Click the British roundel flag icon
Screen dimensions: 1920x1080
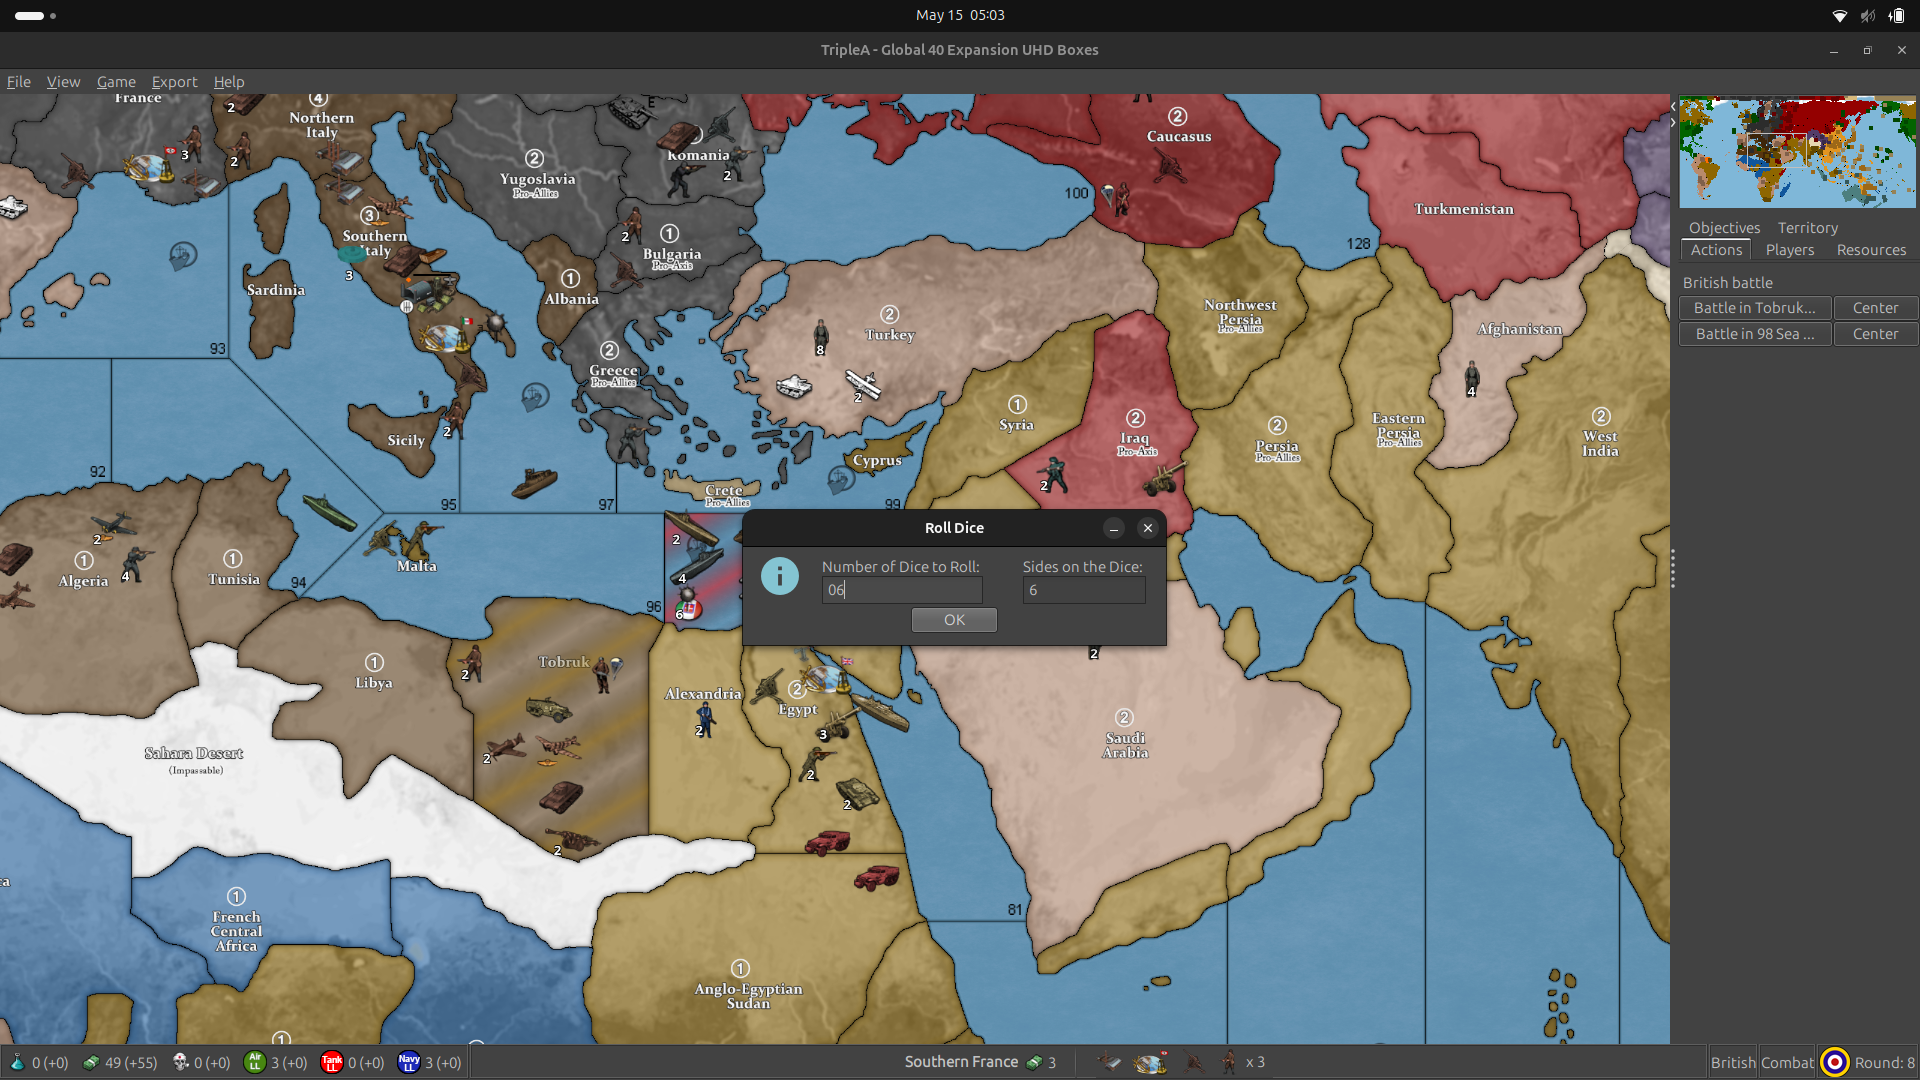pos(1835,1062)
